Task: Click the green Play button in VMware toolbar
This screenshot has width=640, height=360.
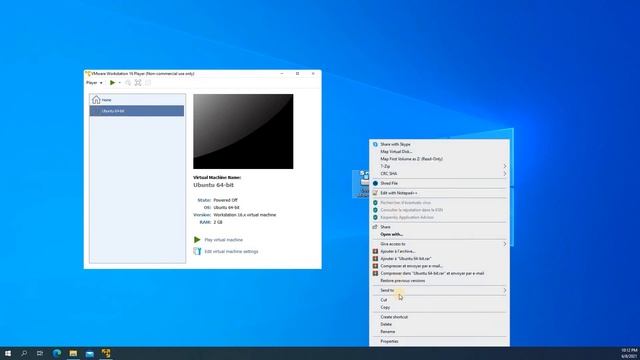Action: 113,82
